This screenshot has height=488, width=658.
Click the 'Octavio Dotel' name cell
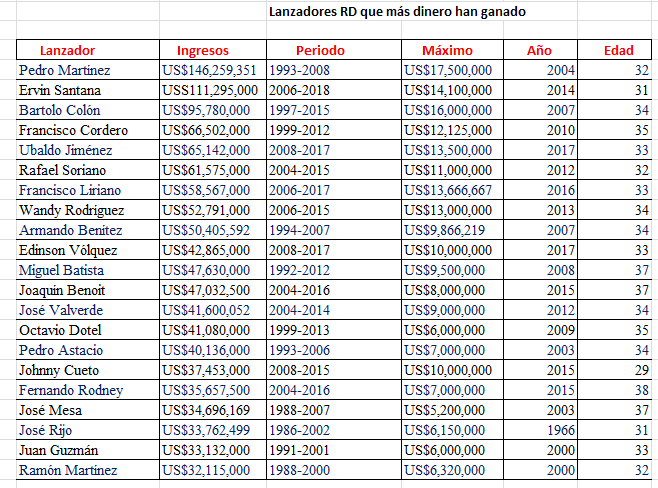tap(61, 330)
